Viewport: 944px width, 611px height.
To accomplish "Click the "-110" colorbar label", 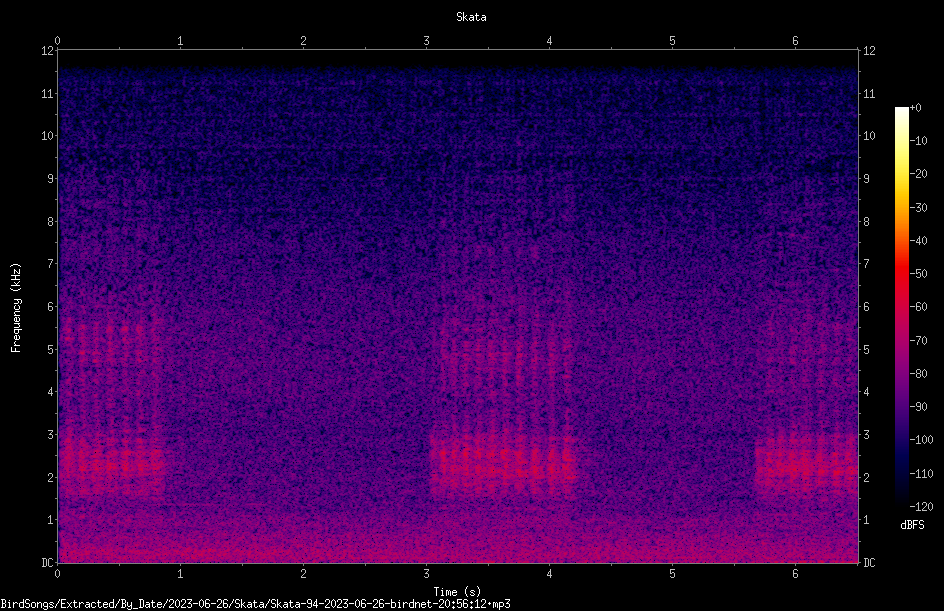I will [921, 474].
